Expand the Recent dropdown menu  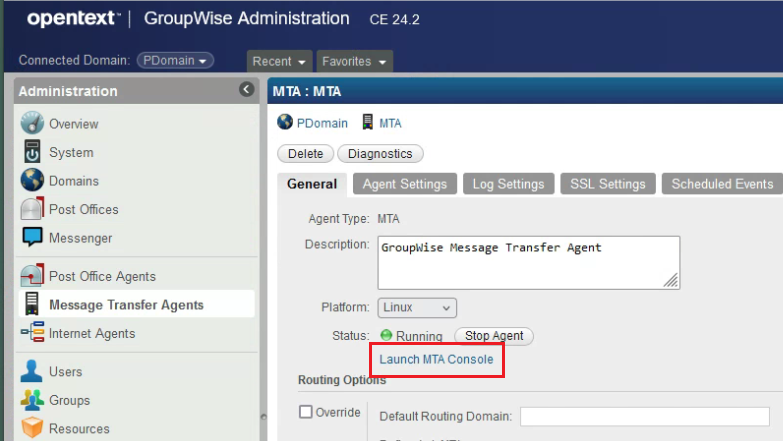(x=279, y=61)
